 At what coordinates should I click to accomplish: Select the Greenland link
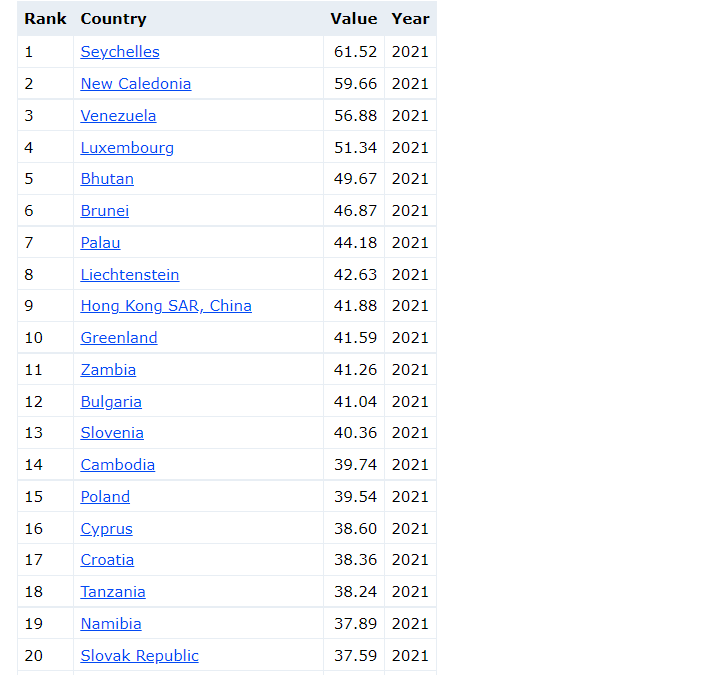[x=119, y=338]
